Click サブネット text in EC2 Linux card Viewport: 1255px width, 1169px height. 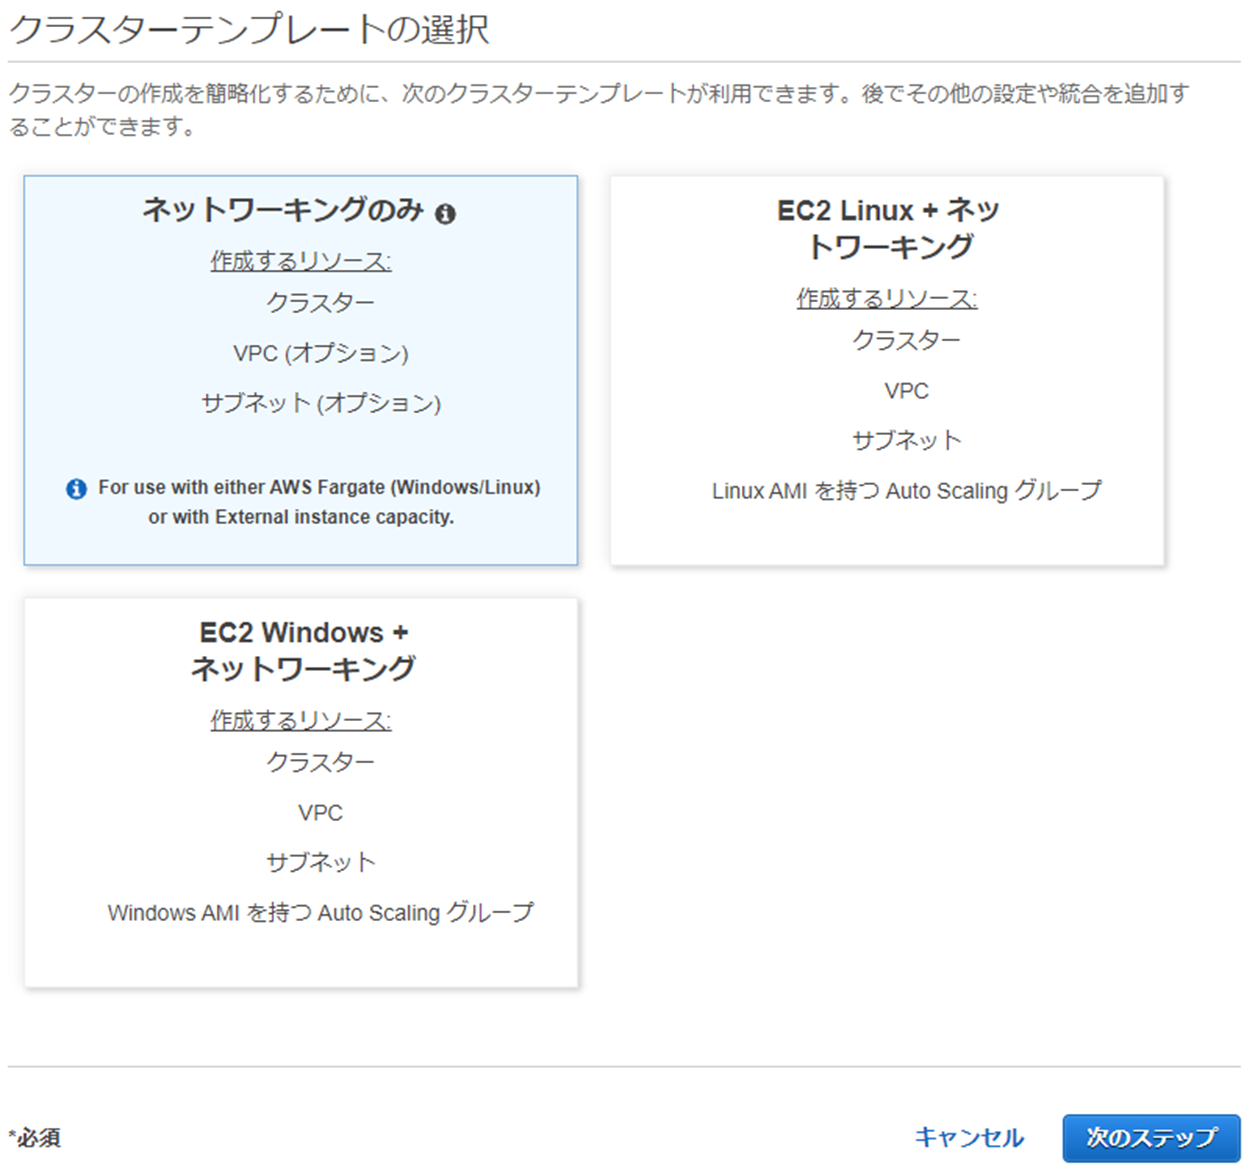[907, 440]
